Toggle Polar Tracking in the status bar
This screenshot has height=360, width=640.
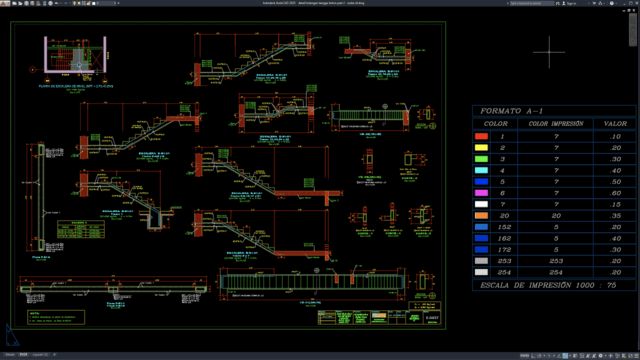(x=539, y=356)
